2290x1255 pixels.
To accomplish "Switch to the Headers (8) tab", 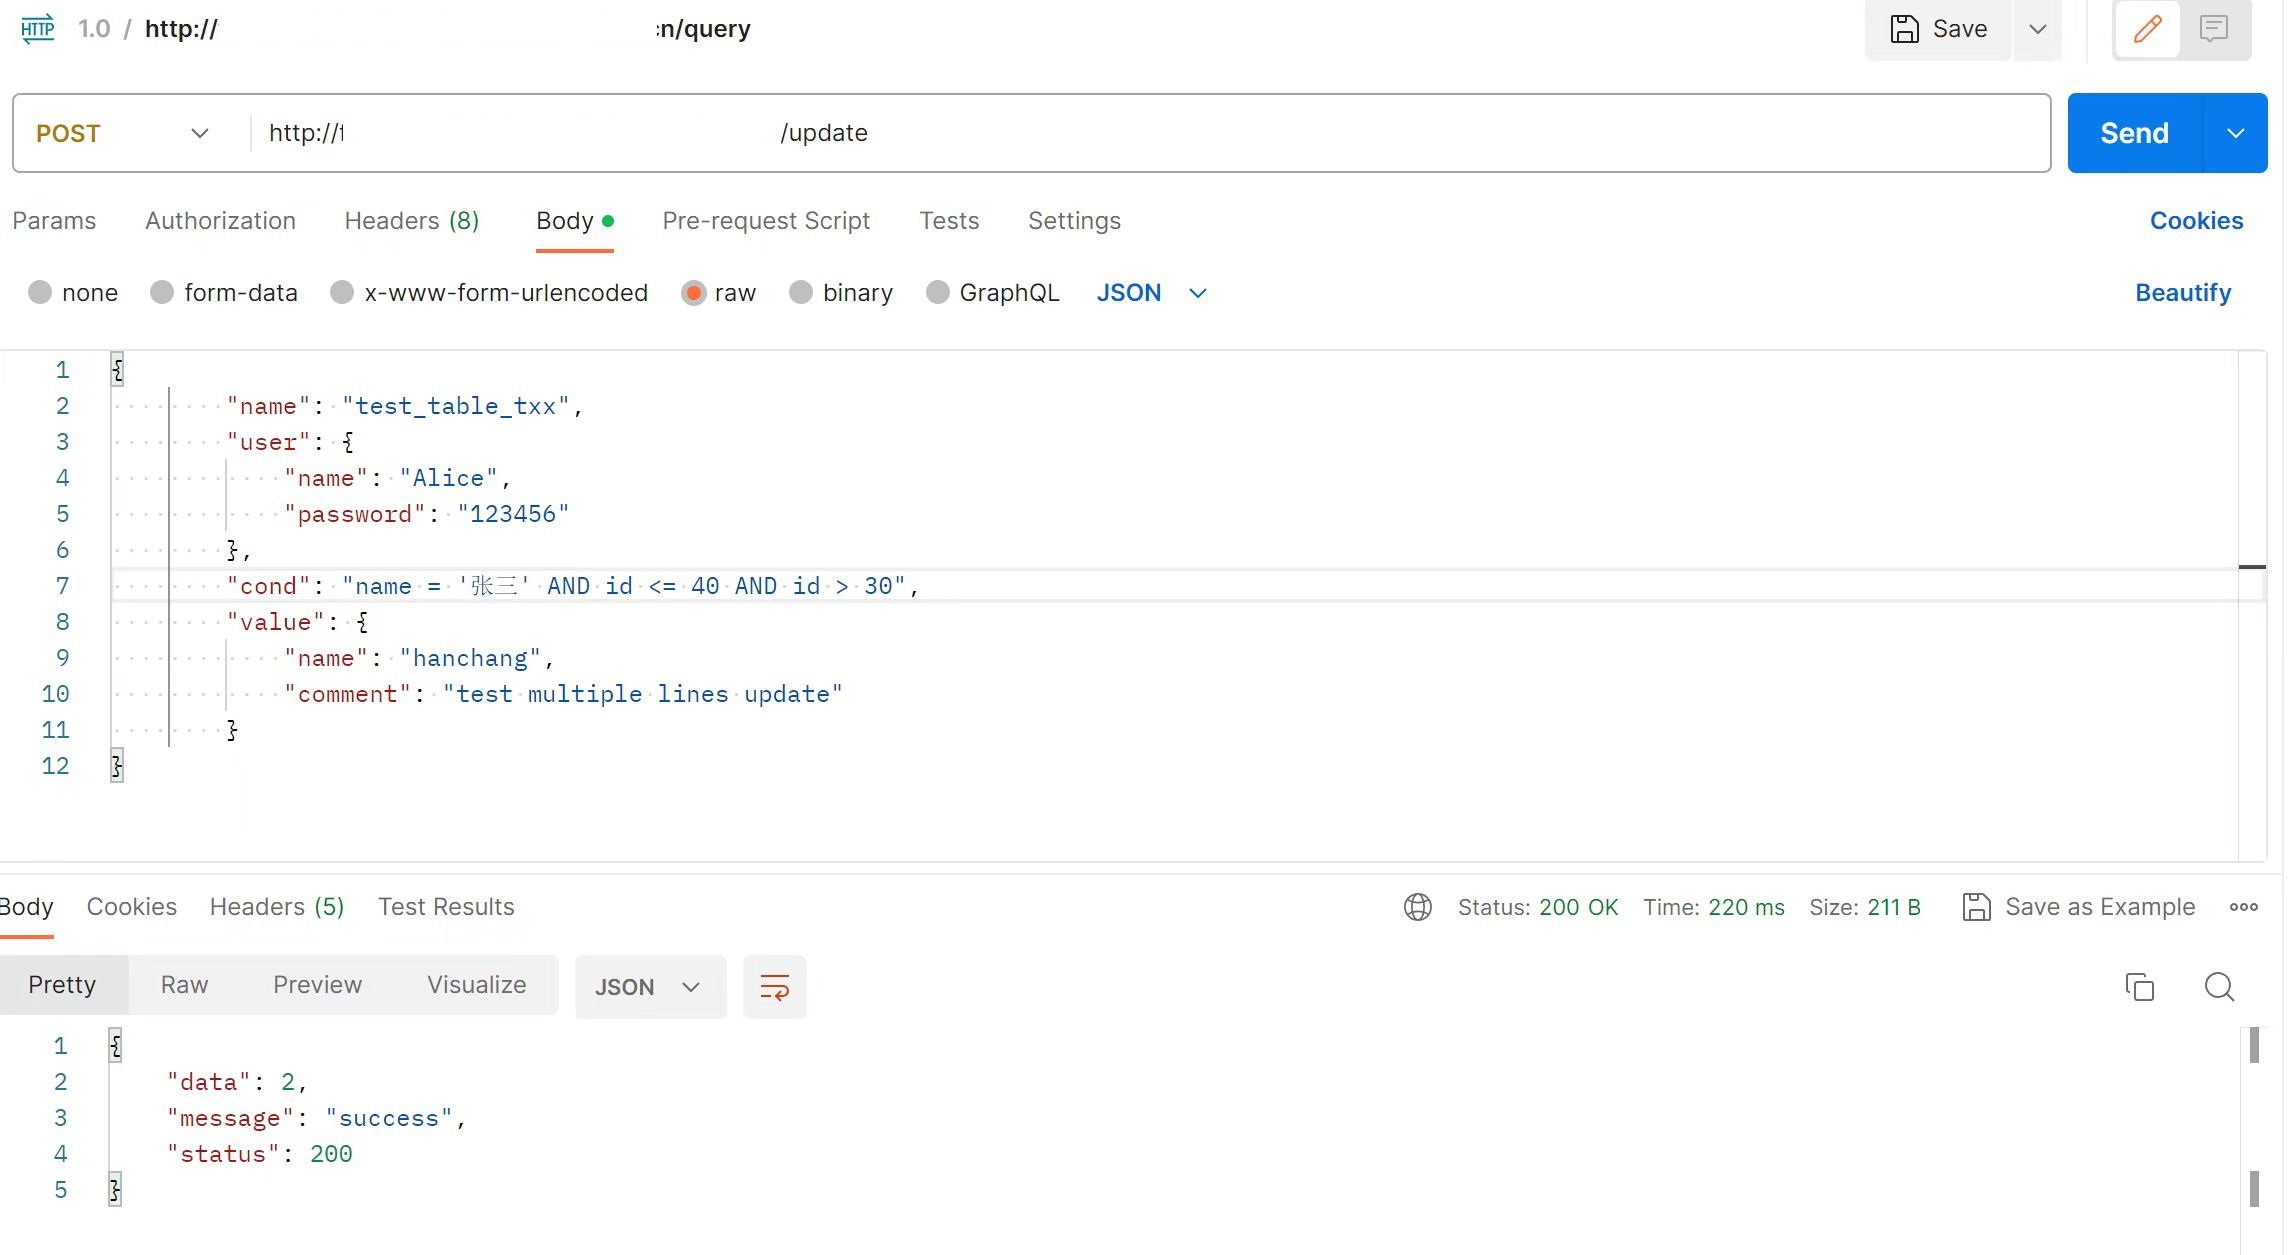I will 411,221.
